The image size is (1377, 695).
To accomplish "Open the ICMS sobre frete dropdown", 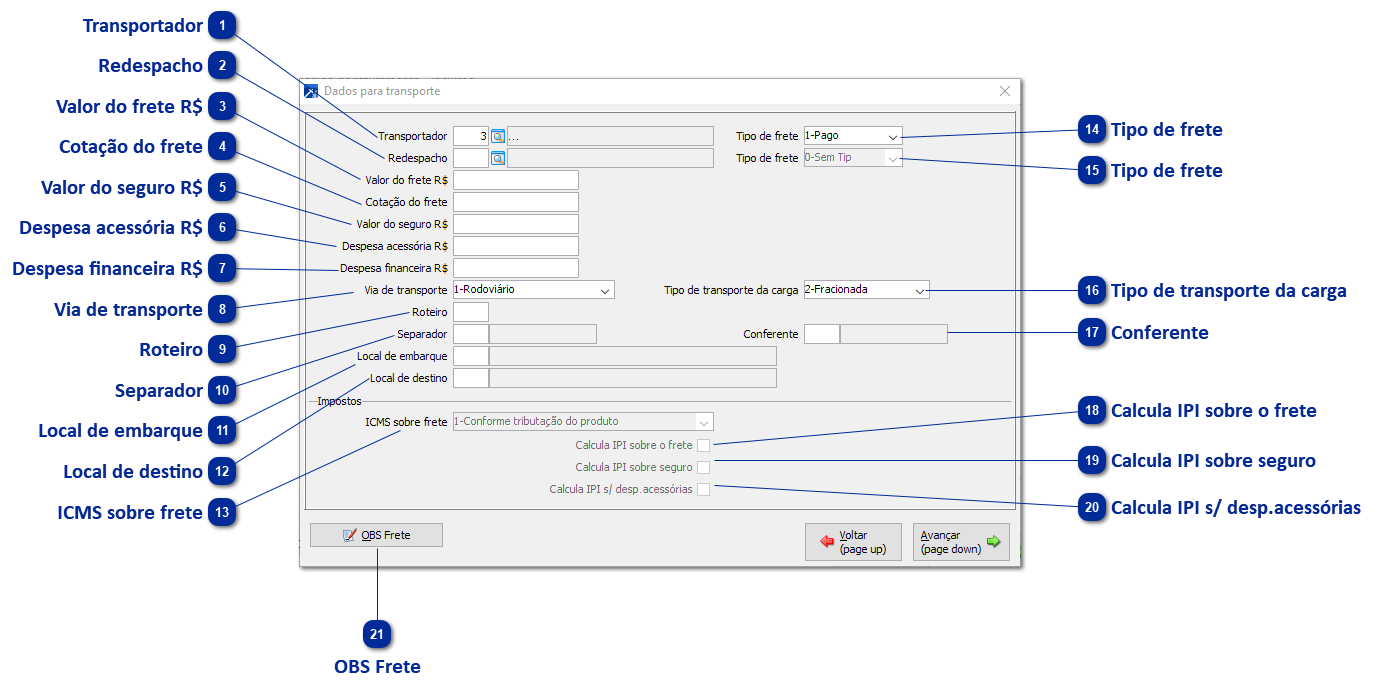I will pyautogui.click(x=583, y=422).
